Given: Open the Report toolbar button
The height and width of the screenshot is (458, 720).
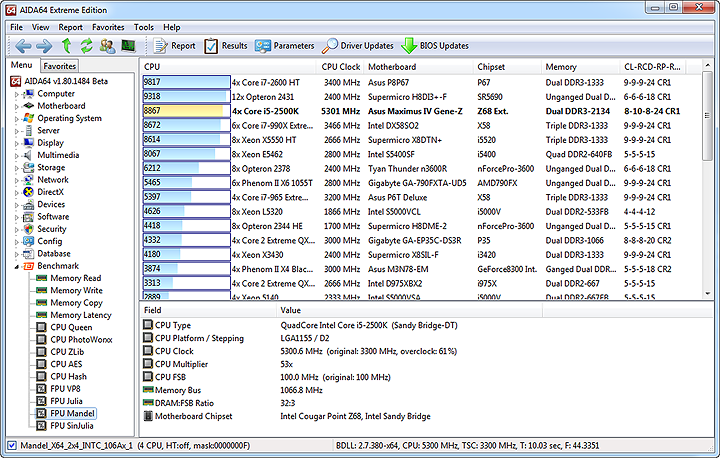Looking at the screenshot, I should pyautogui.click(x=174, y=46).
